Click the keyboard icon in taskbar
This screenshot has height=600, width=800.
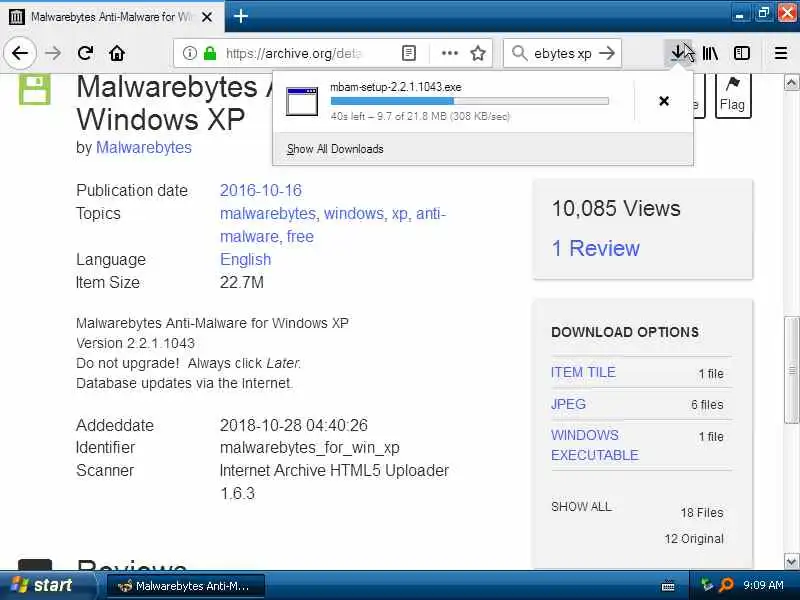pos(668,586)
